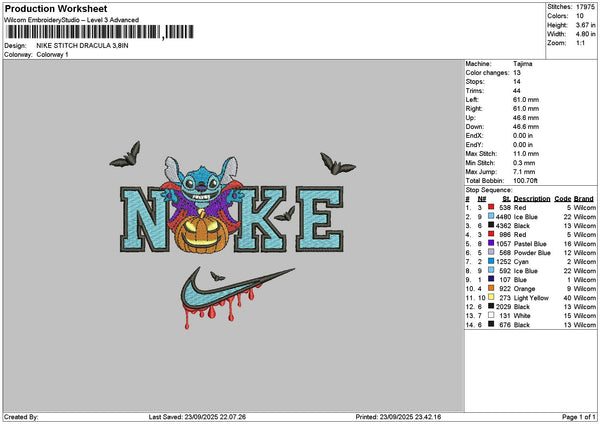Select the Light Yellow description text

(x=531, y=298)
